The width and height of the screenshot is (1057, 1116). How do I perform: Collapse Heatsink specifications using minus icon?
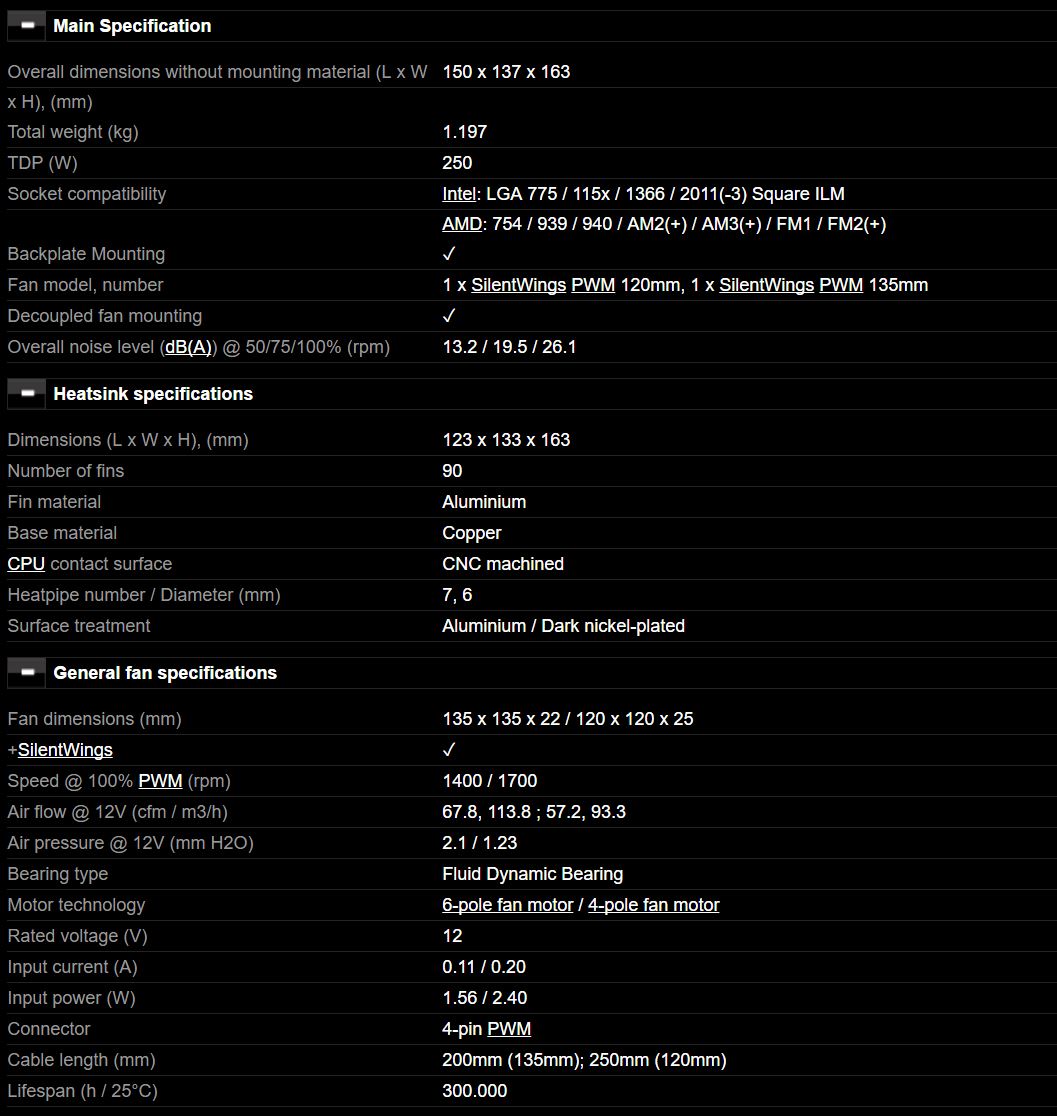click(27, 394)
